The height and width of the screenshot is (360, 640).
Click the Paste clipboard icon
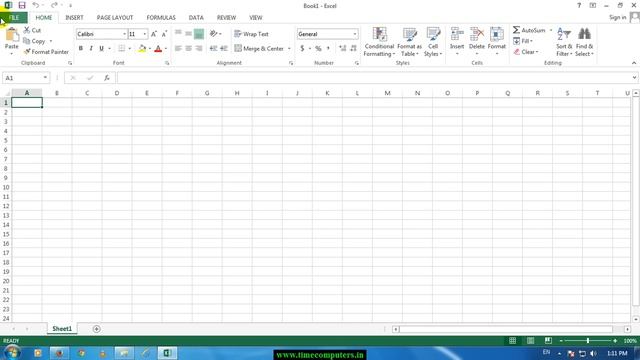pos(12,35)
